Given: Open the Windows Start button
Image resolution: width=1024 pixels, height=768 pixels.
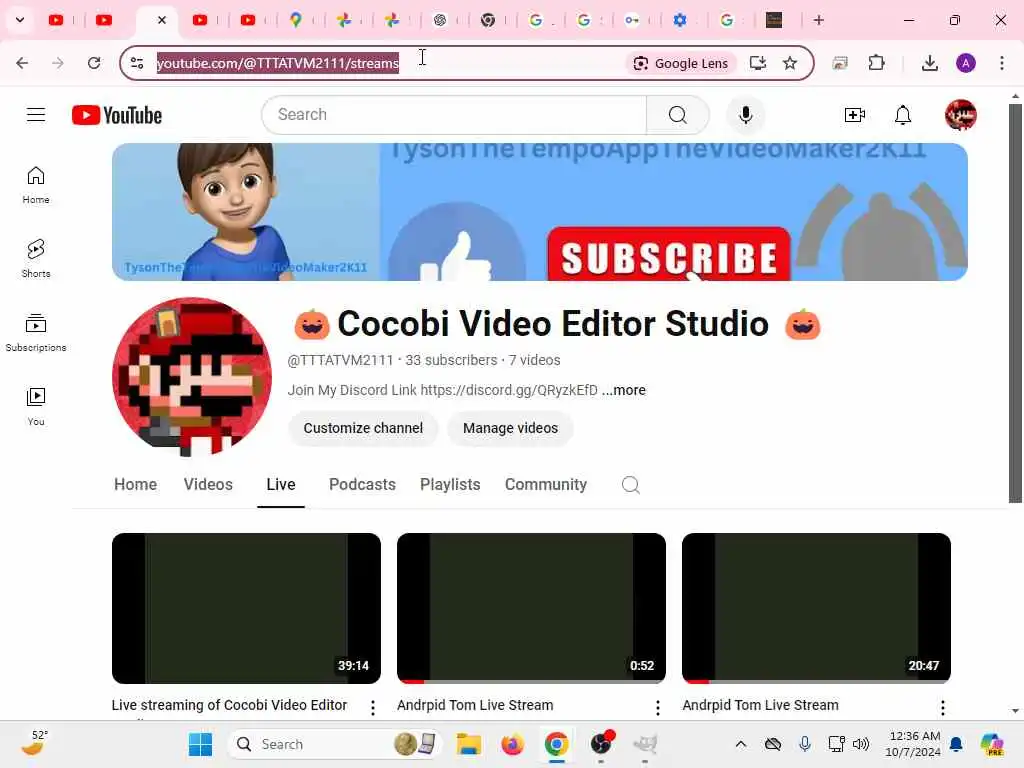Looking at the screenshot, I should click(200, 744).
